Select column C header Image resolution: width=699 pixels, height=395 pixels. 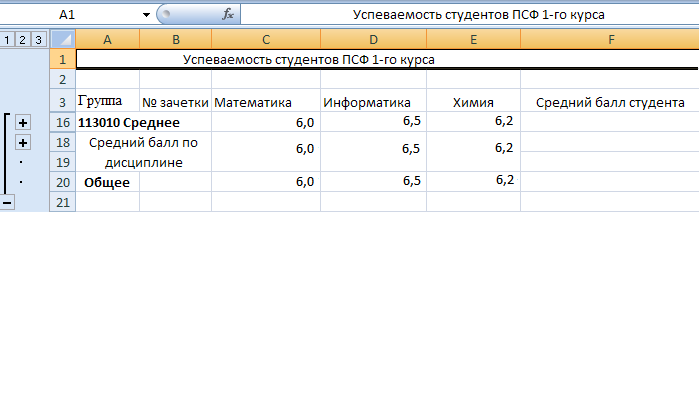266,39
